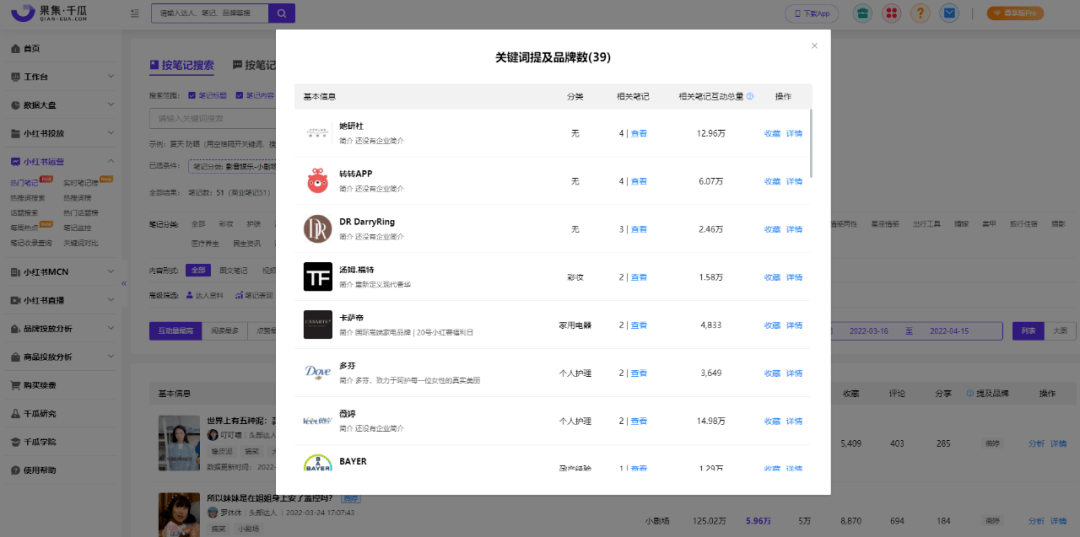Toggle the 笔记标题 search scope checkbox
The image size is (1080, 537).
(194, 96)
